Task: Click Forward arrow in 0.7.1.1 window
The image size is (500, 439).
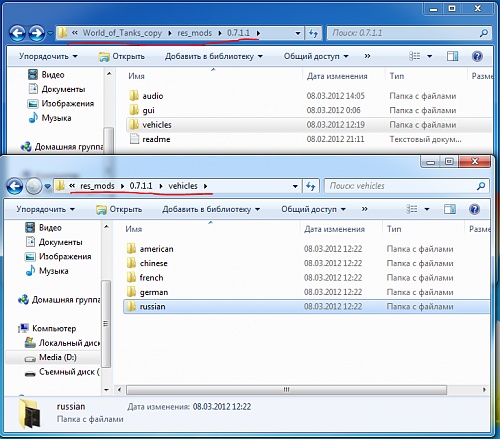Action: 36,33
